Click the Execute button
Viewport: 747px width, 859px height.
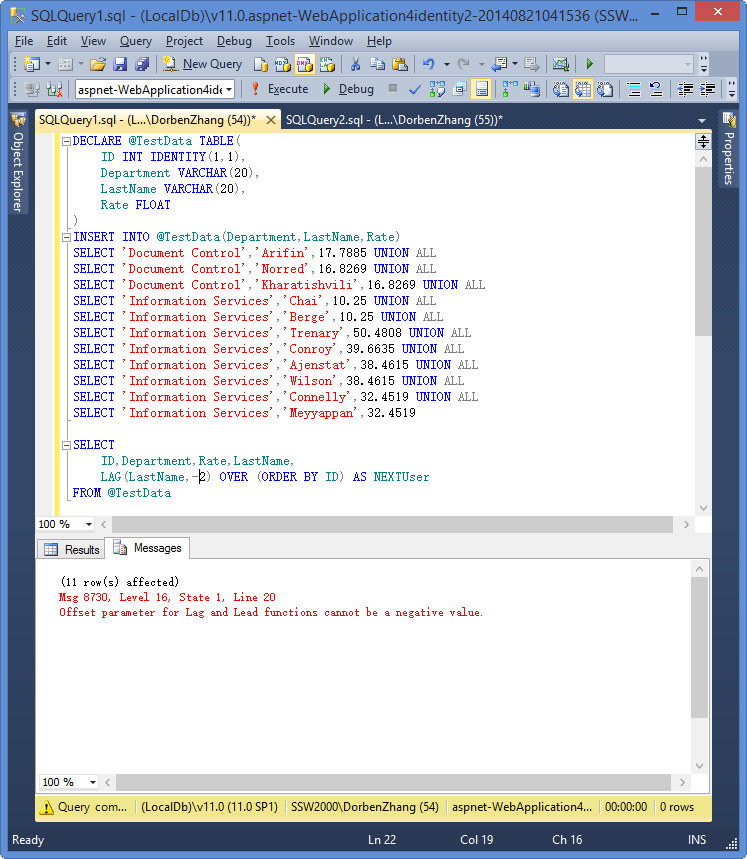click(279, 89)
